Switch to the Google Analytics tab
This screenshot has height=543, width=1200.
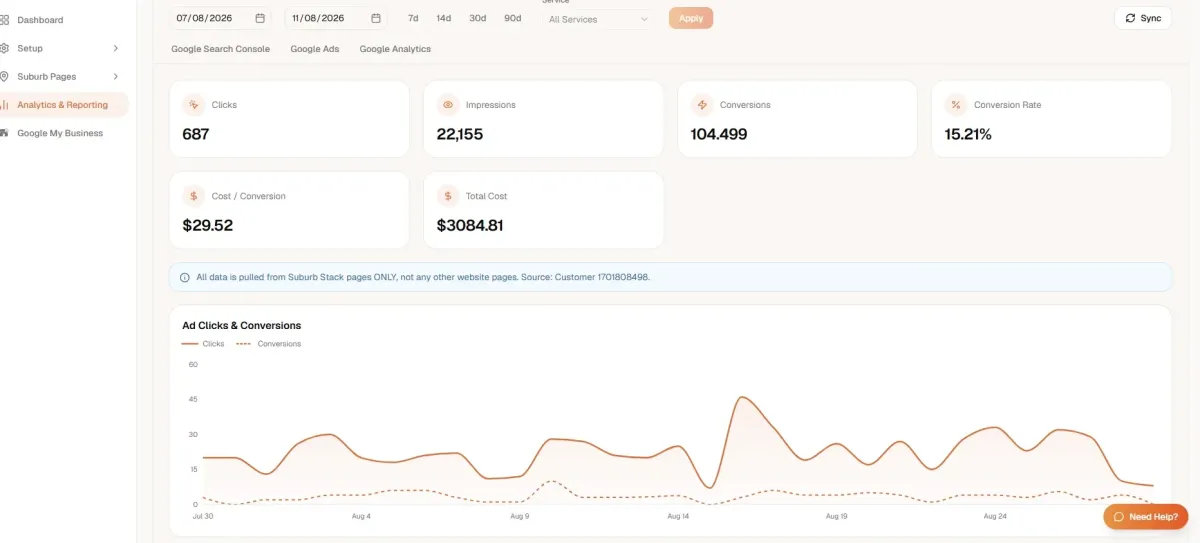395,49
